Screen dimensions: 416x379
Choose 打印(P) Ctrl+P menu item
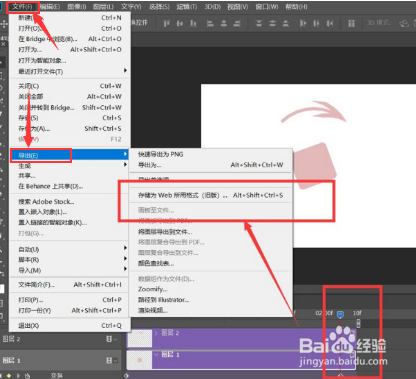coord(70,300)
